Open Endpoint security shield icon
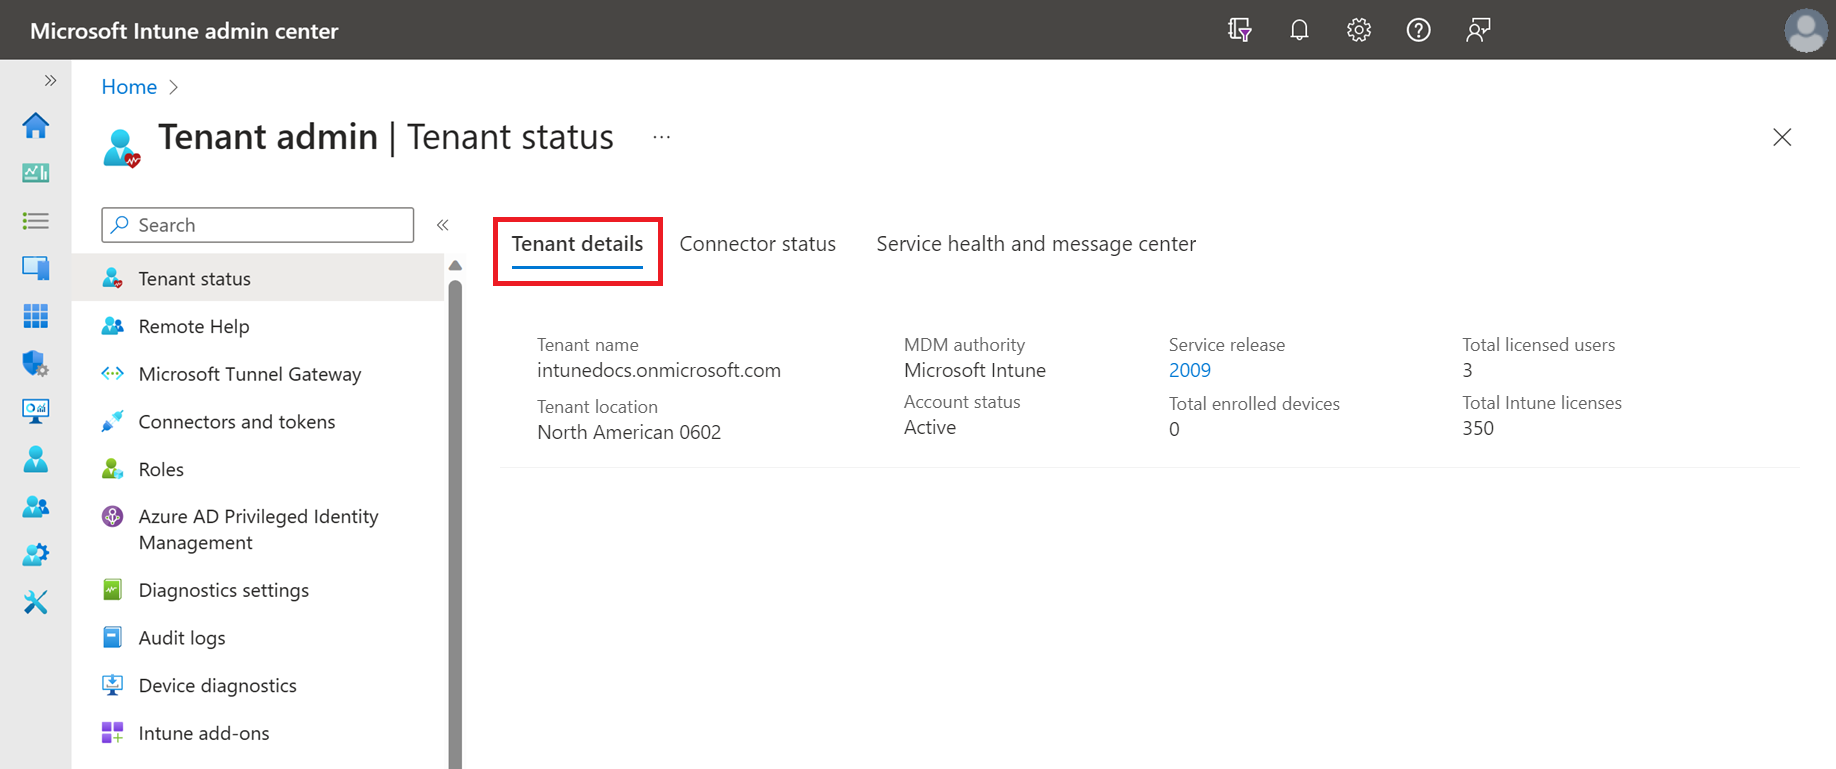The width and height of the screenshot is (1836, 769). click(x=36, y=363)
